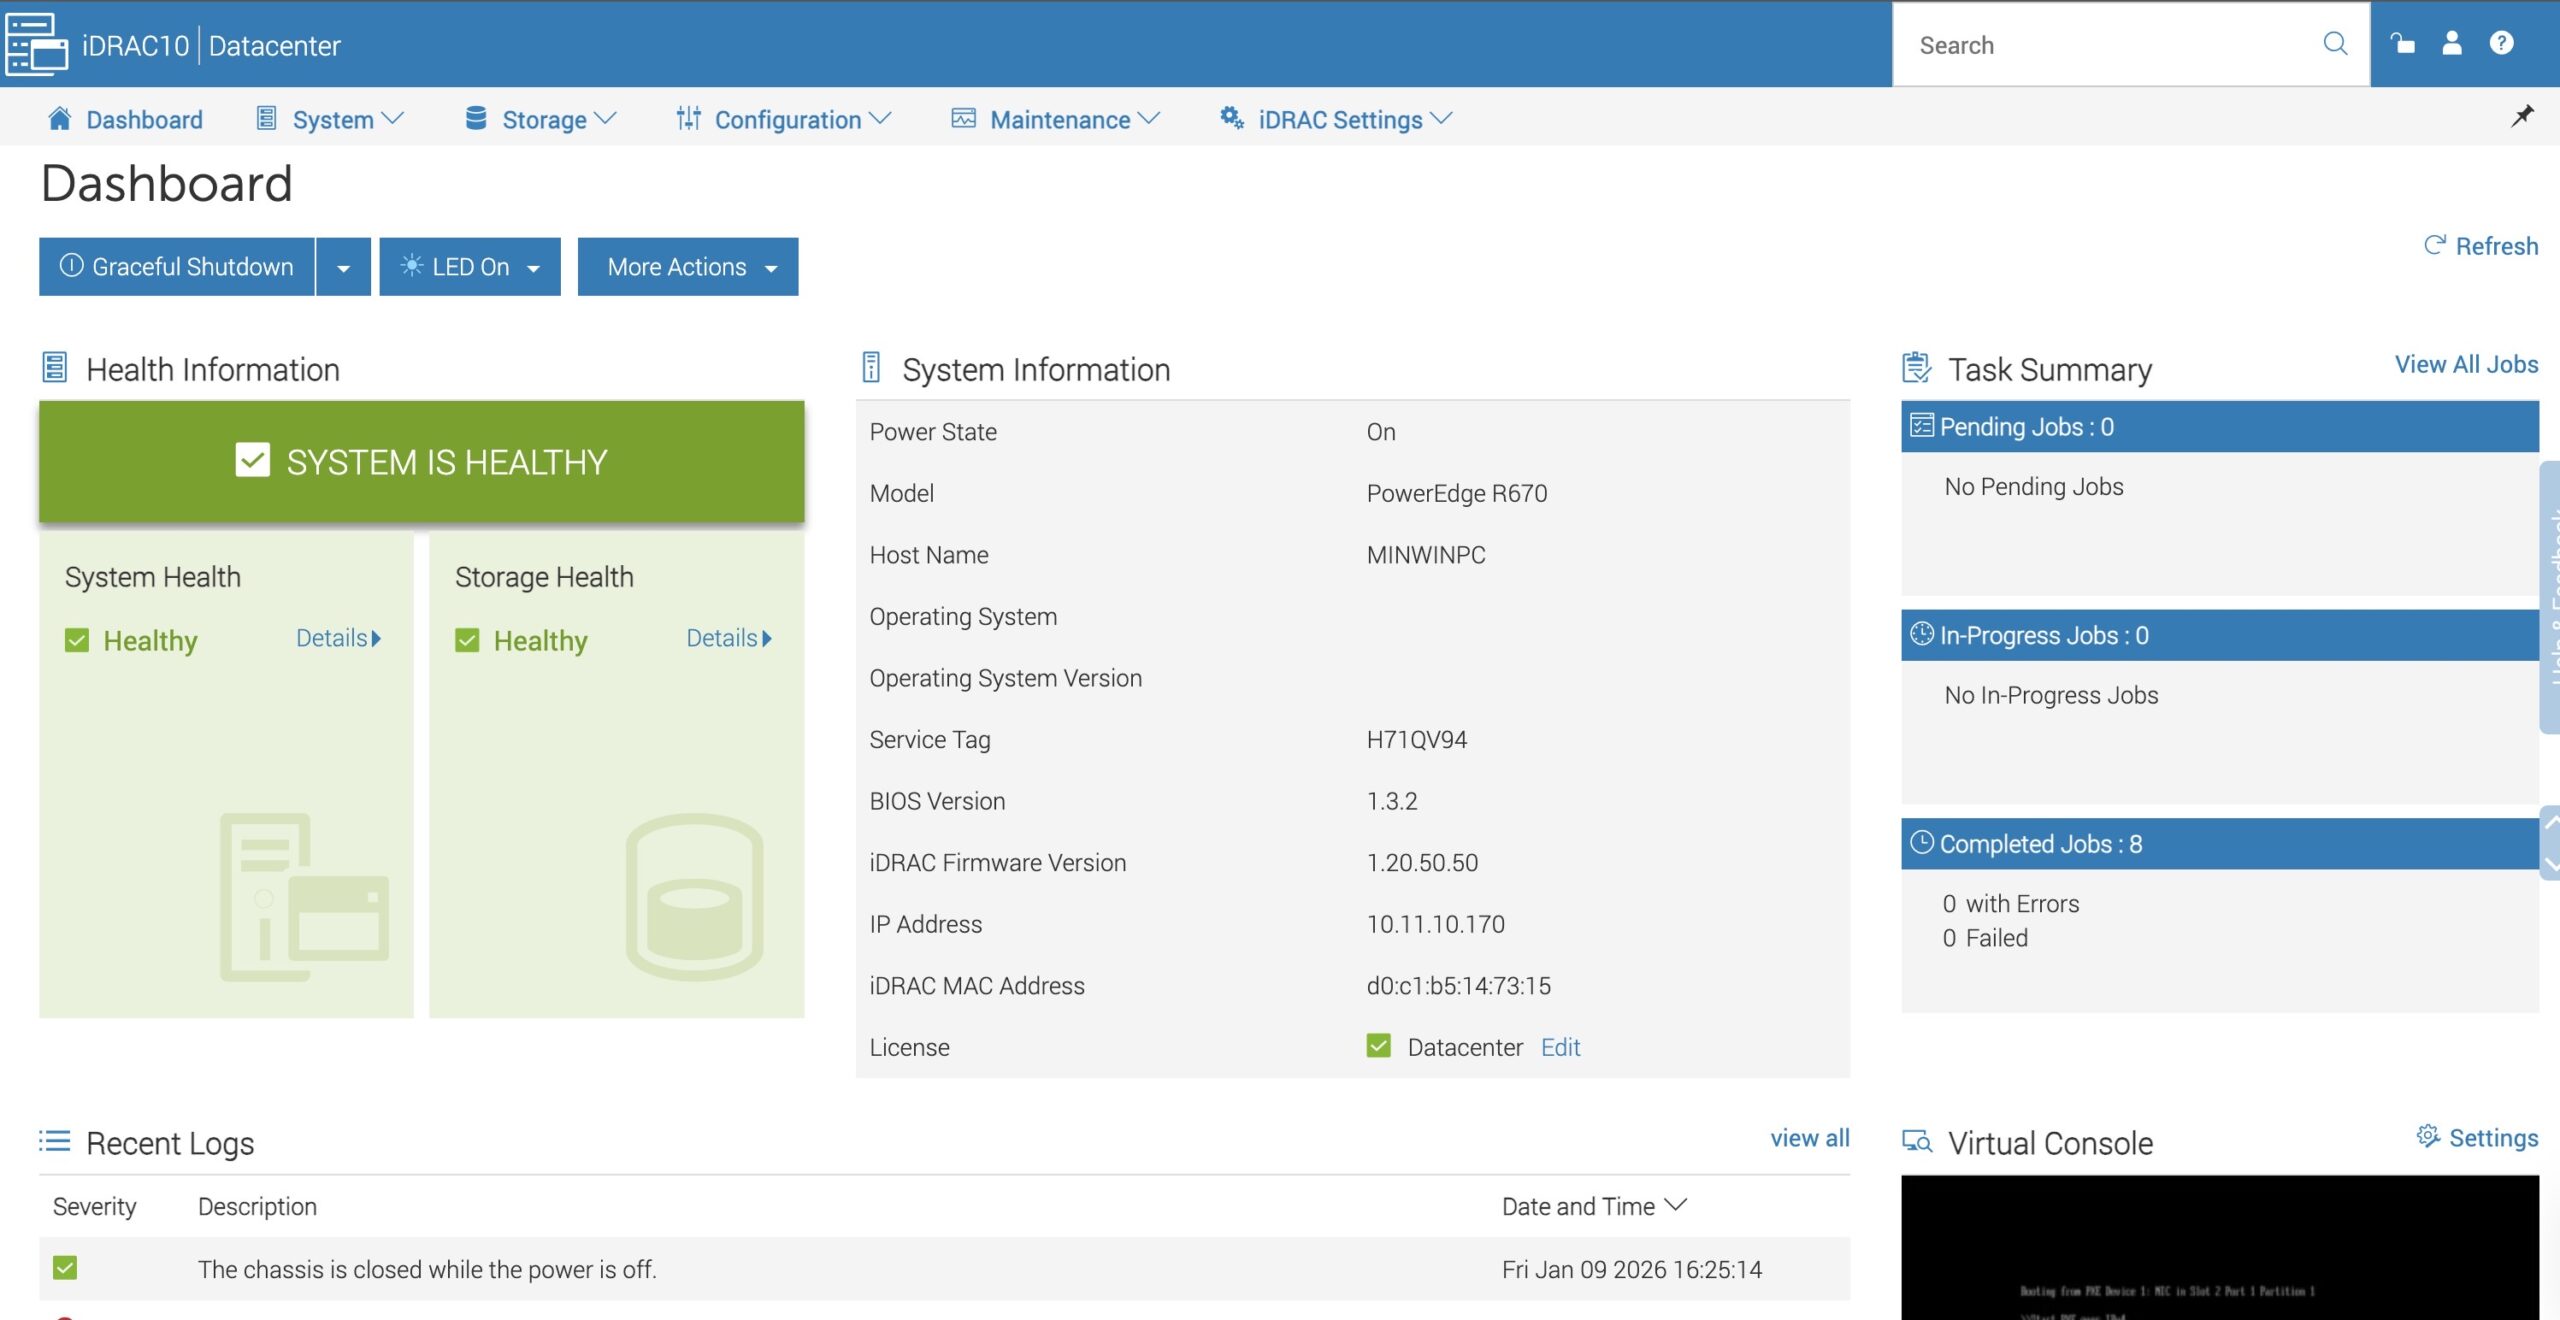Click the iDRAC server logo icon
This screenshot has height=1320, width=2560.
(x=36, y=44)
